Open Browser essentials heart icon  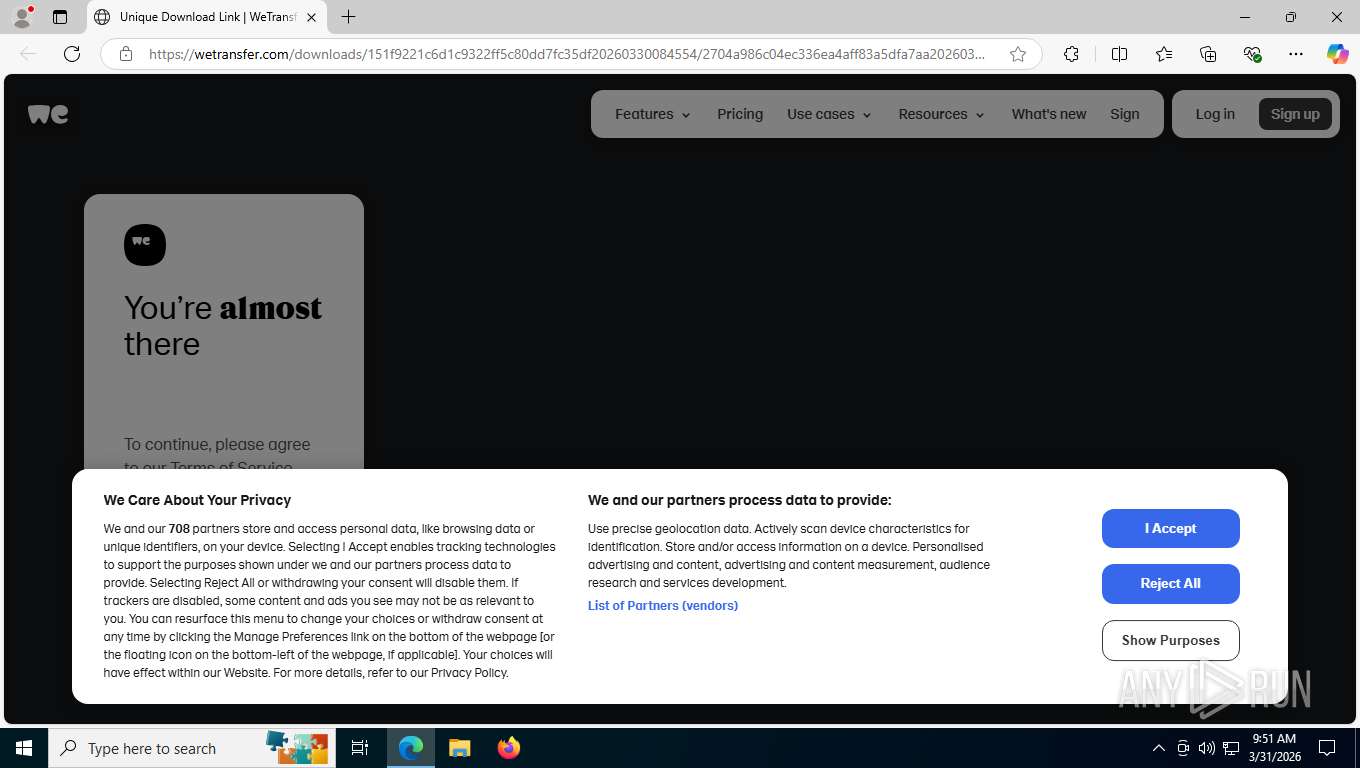[x=1252, y=54]
